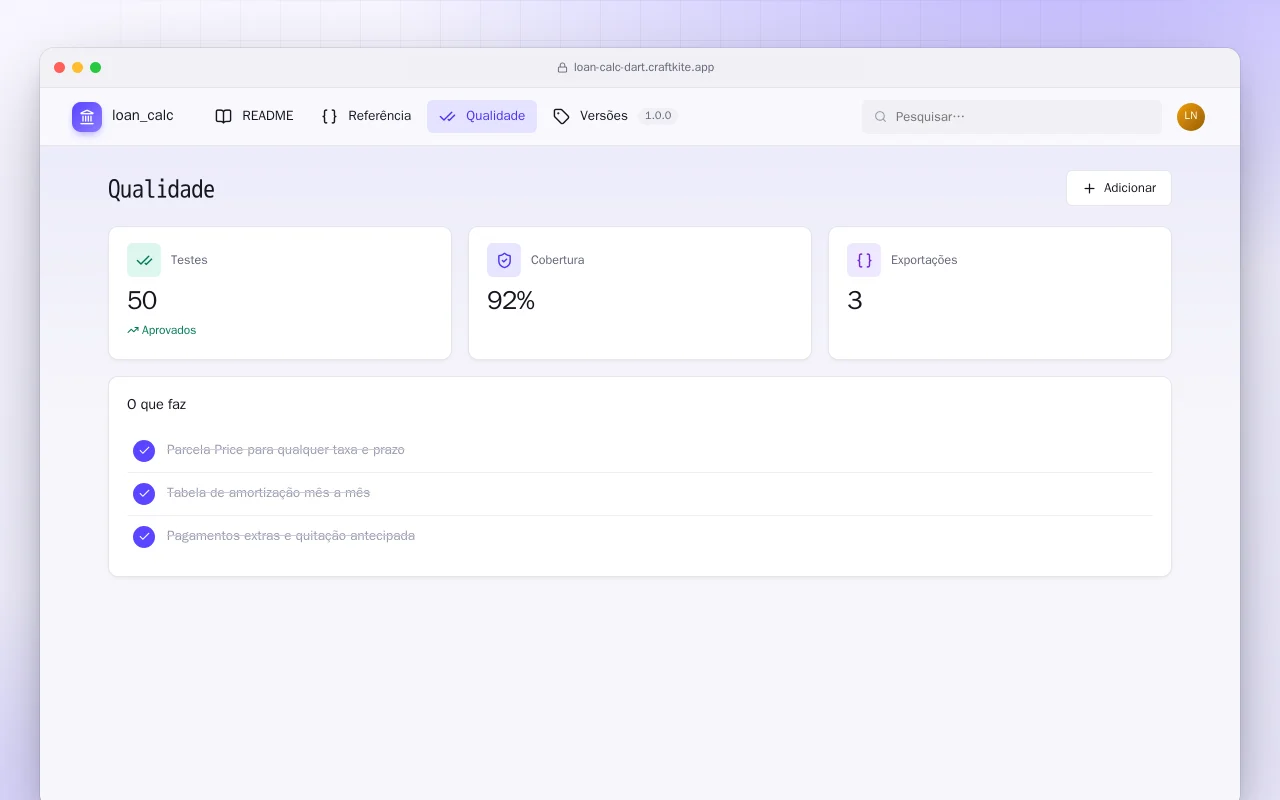Maximize the window with the green button

[96, 68]
